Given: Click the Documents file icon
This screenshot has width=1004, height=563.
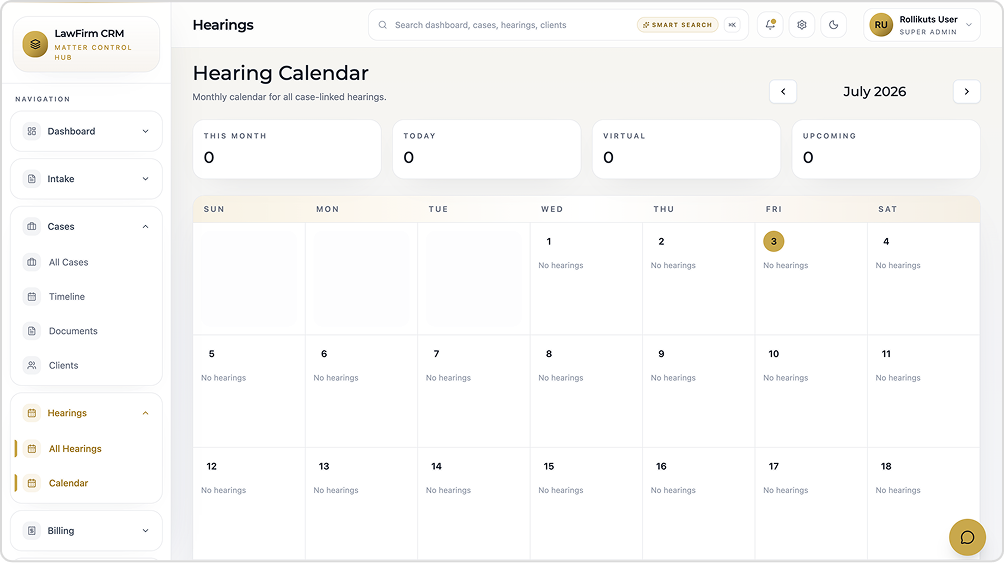Looking at the screenshot, I should (31, 331).
